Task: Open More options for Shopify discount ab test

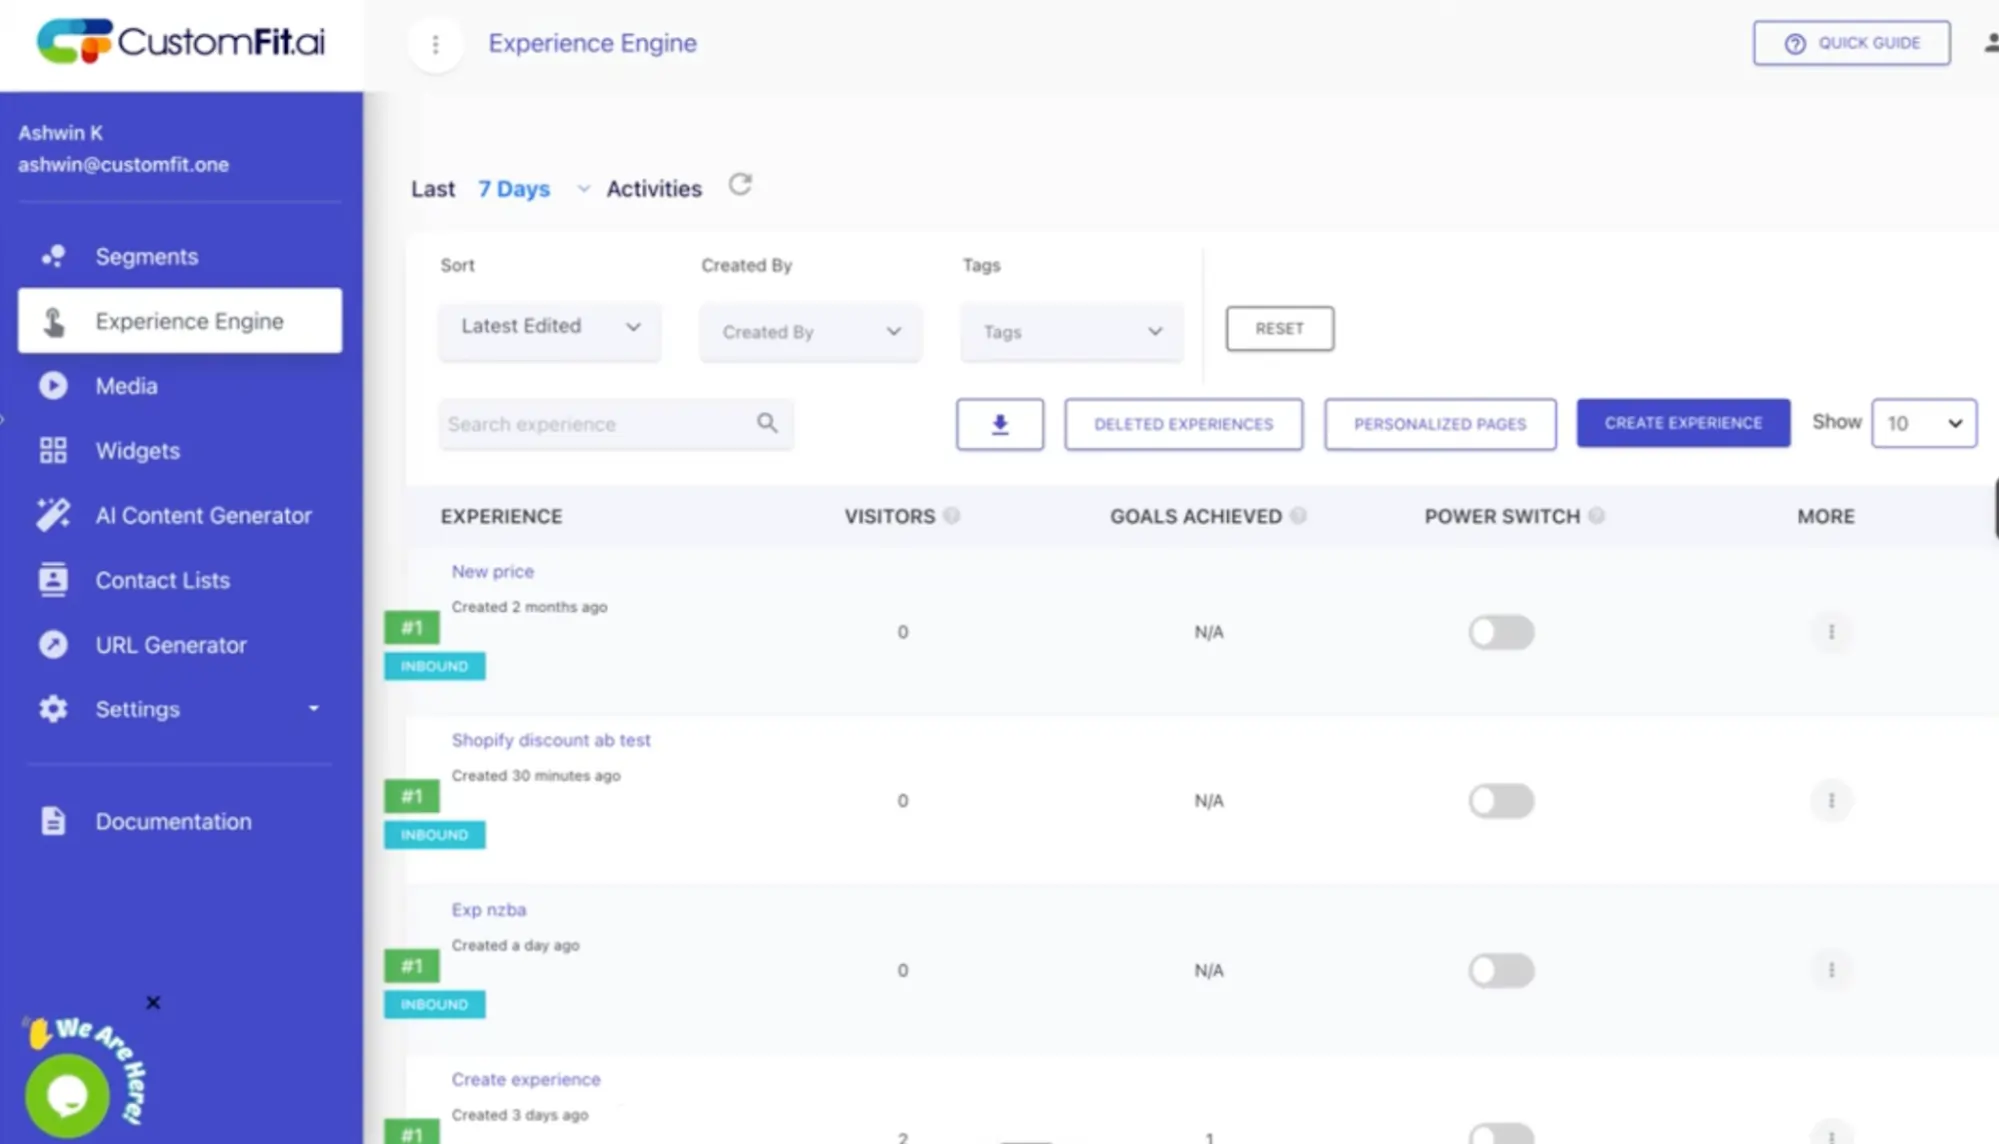Action: click(1831, 801)
